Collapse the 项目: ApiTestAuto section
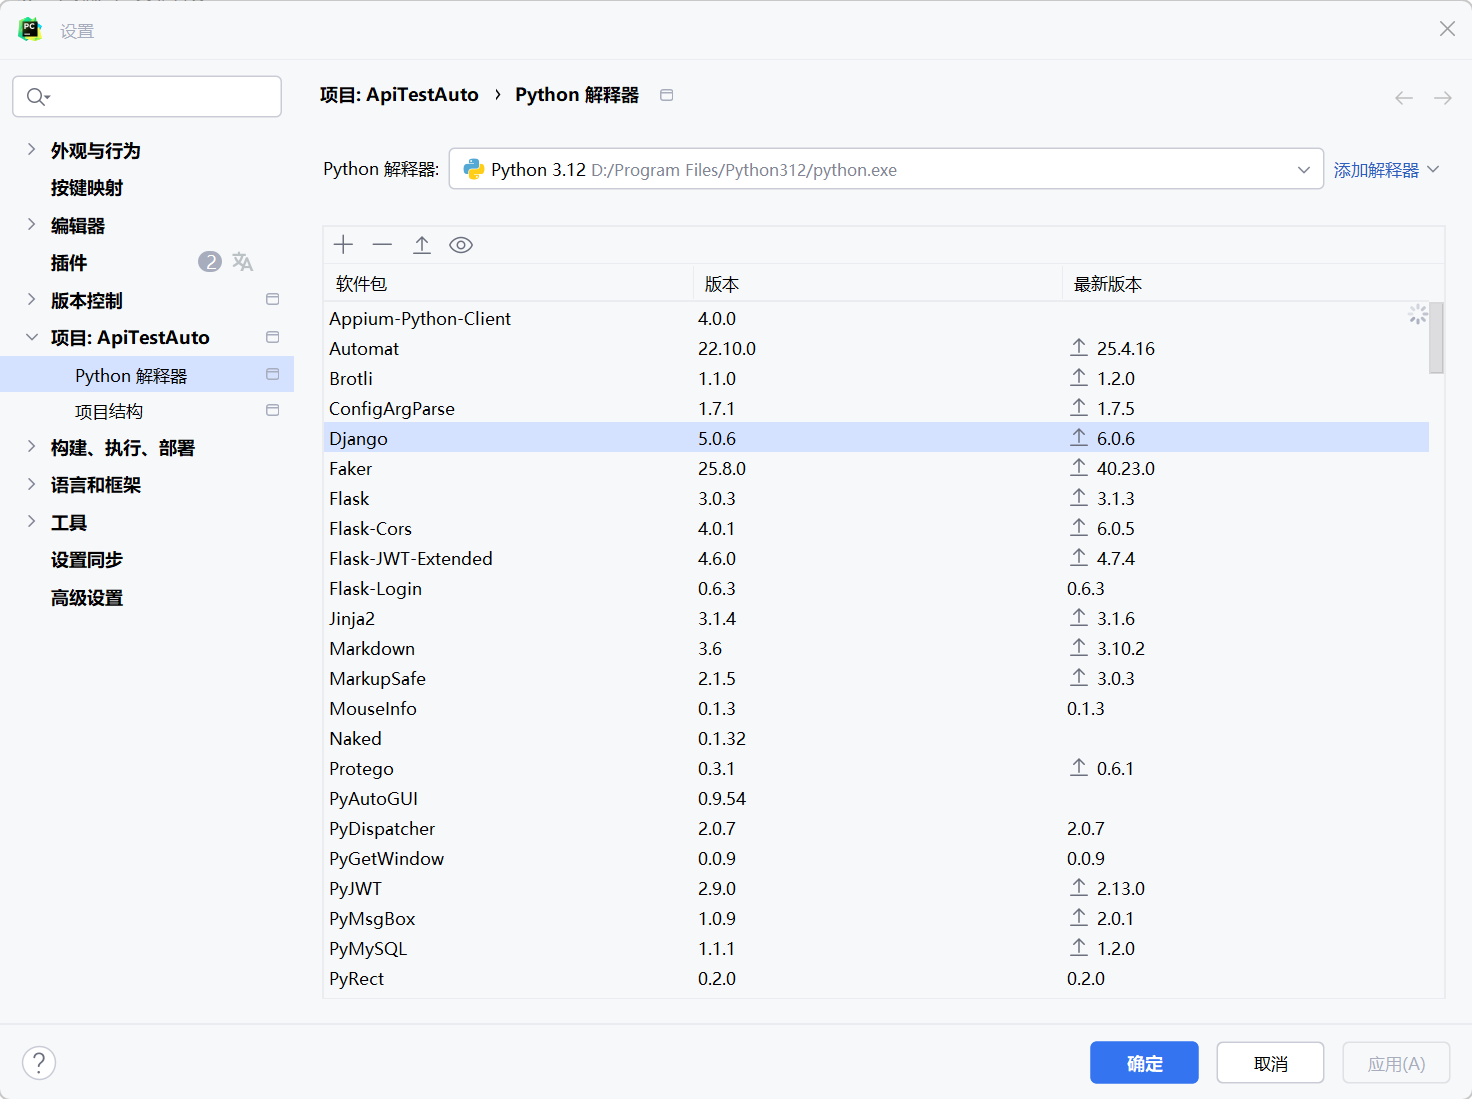This screenshot has width=1472, height=1099. pos(31,337)
